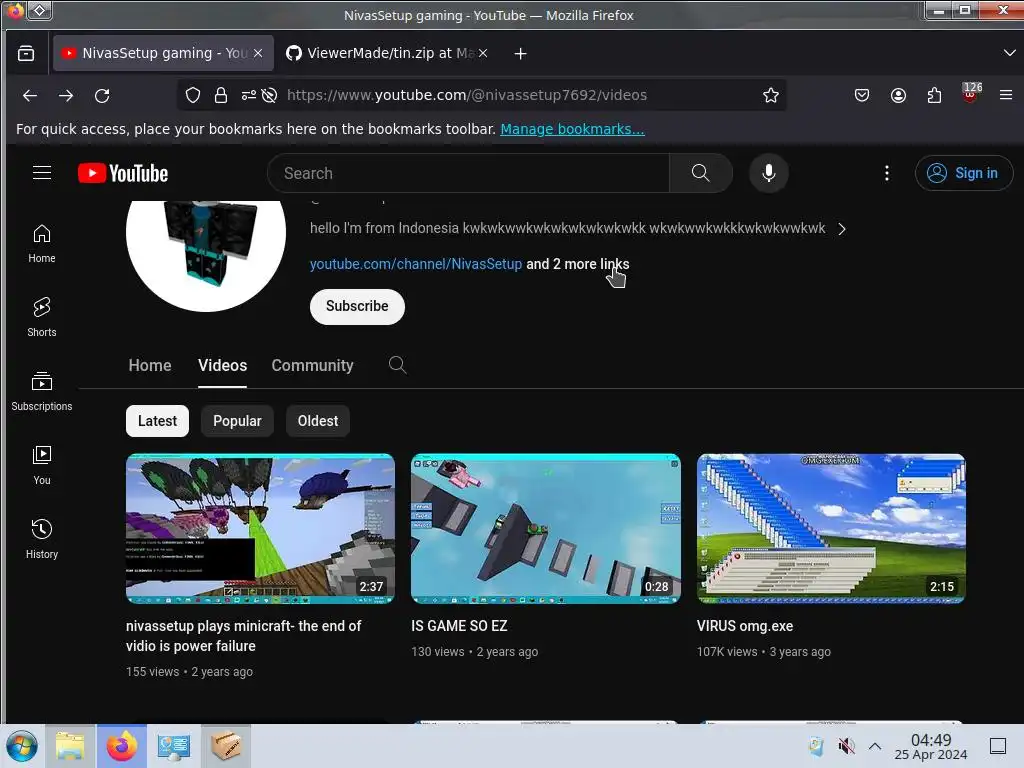Viewport: 1024px width, 768px height.
Task: Open Firefox extensions puzzle icon
Action: tap(935, 95)
